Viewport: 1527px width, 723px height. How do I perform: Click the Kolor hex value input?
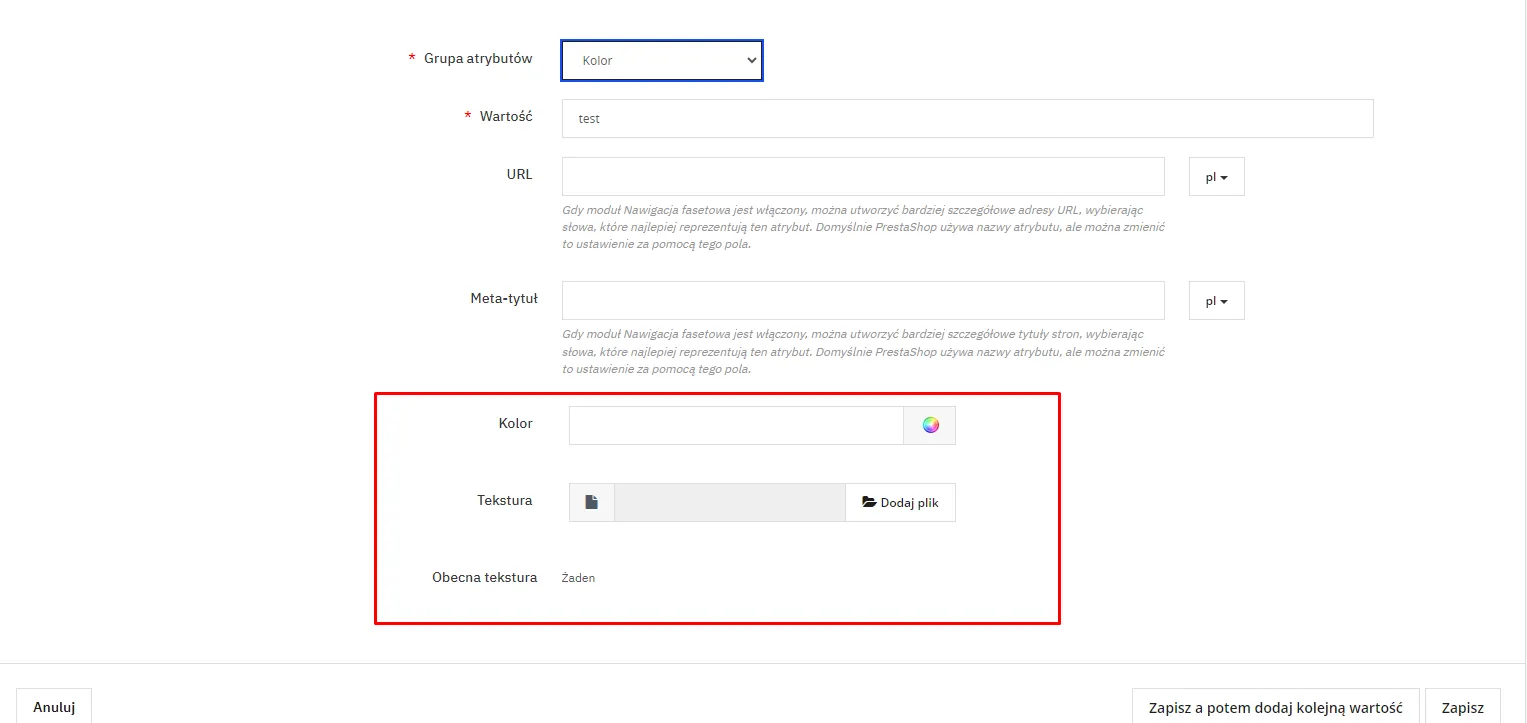[x=736, y=425]
